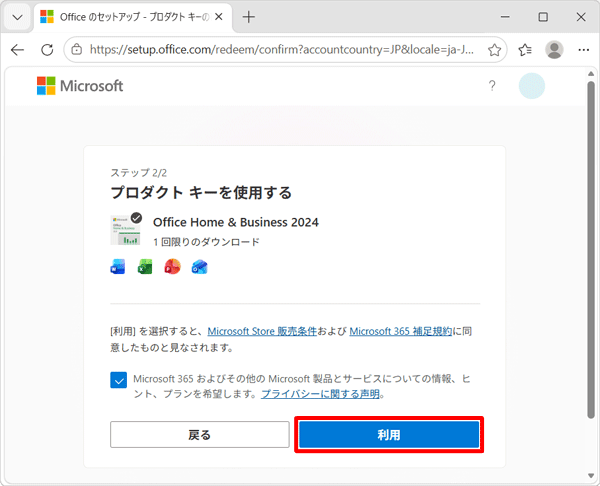The height and width of the screenshot is (486, 600).
Task: Click the Excel app icon
Action: 145,267
